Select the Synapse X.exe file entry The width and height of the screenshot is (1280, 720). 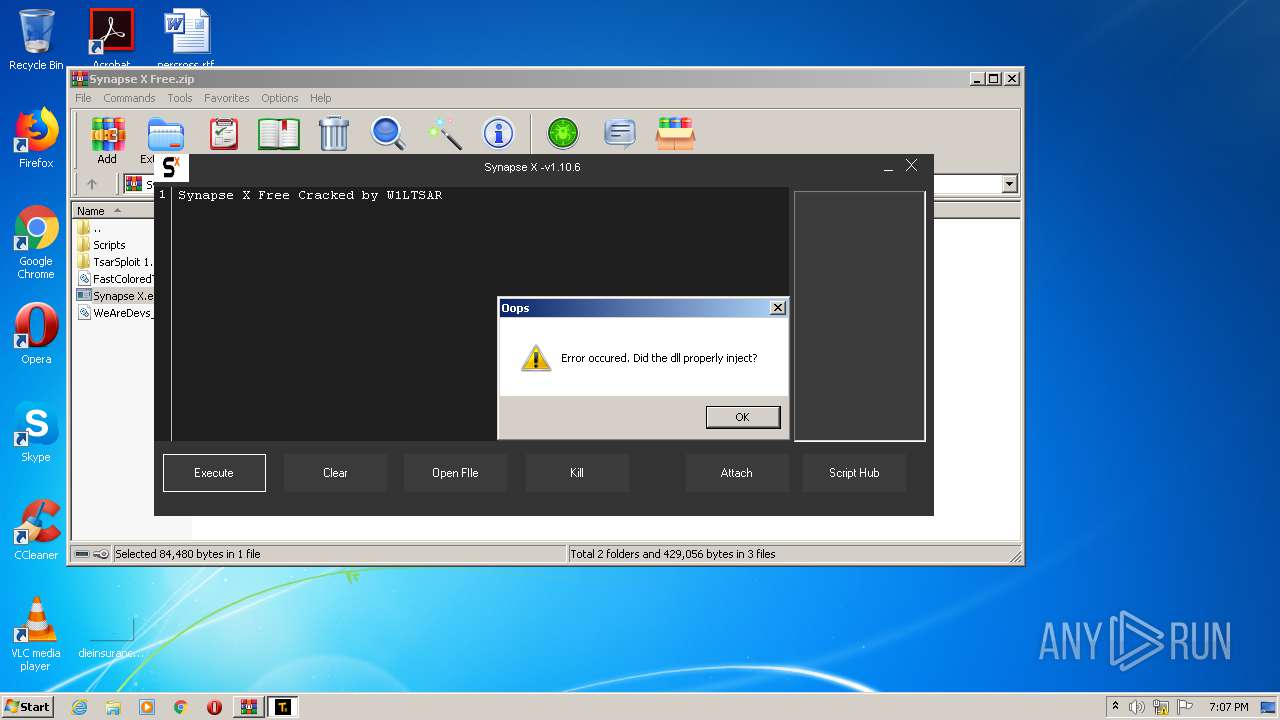(115, 296)
